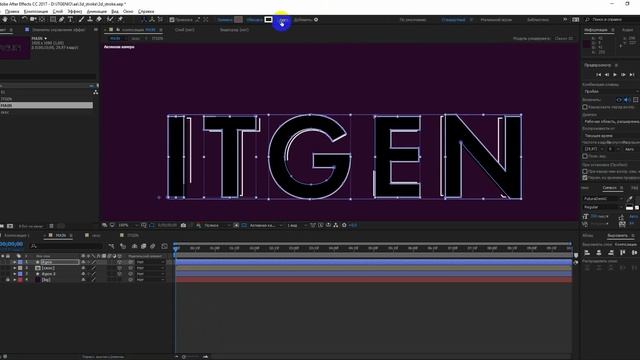Select the Pen tool
Image resolution: width=640 pixels, height=360 pixels.
pos(62,20)
